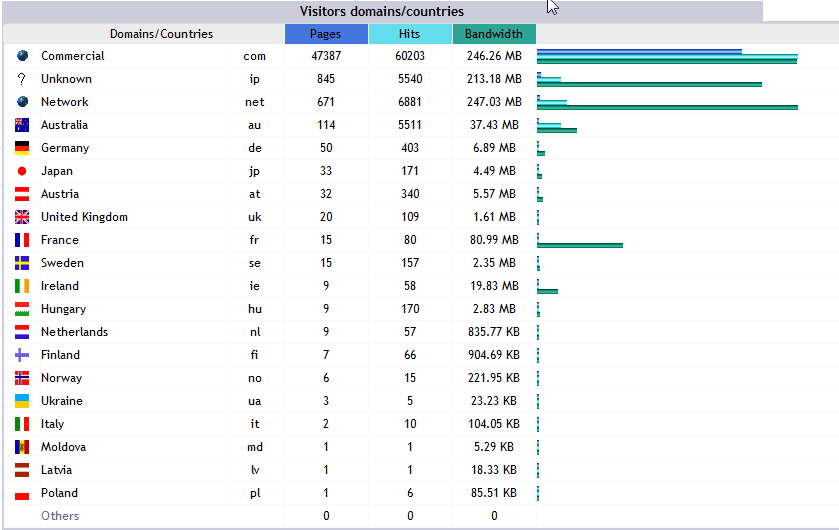Click the Japan flag icon
This screenshot has height=530, width=839.
click(x=22, y=171)
